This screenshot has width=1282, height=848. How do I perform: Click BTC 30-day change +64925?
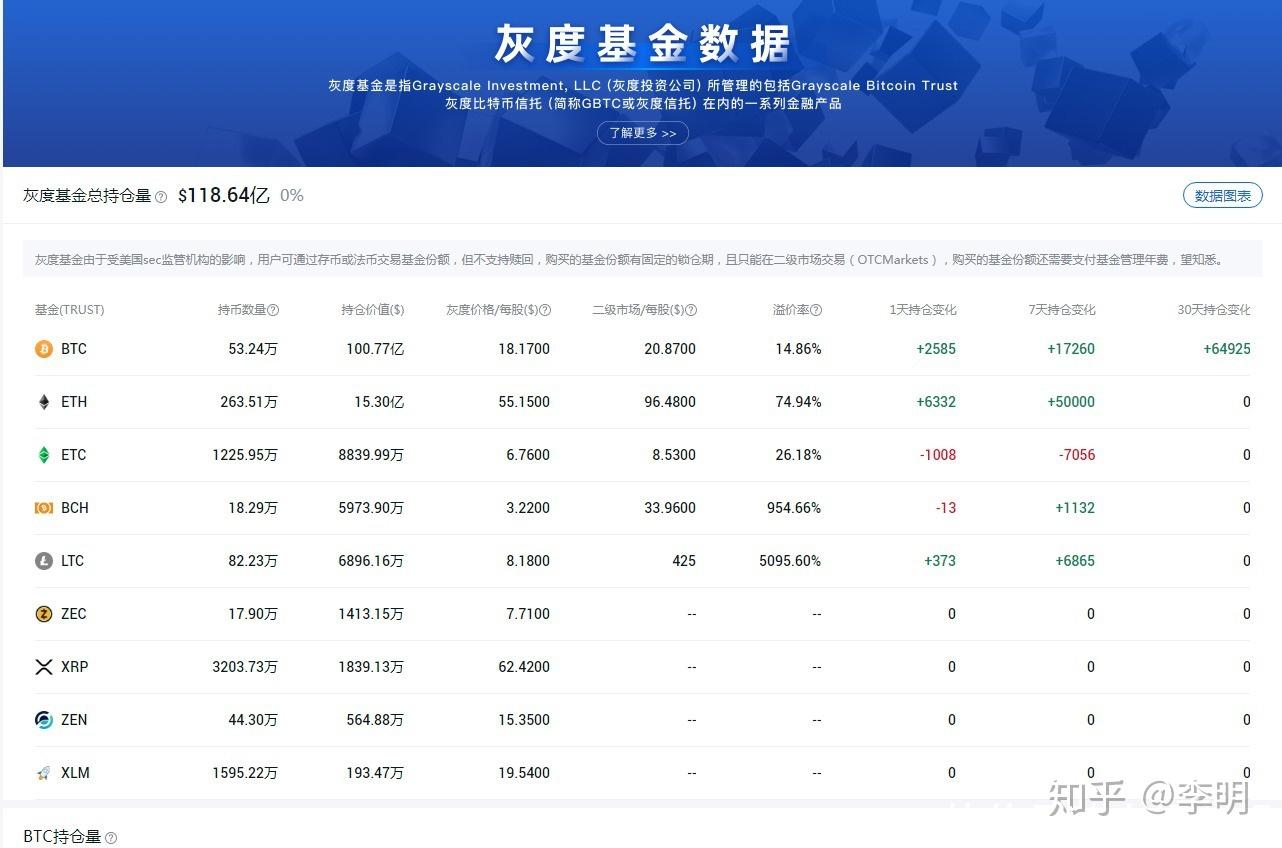[x=1226, y=349]
